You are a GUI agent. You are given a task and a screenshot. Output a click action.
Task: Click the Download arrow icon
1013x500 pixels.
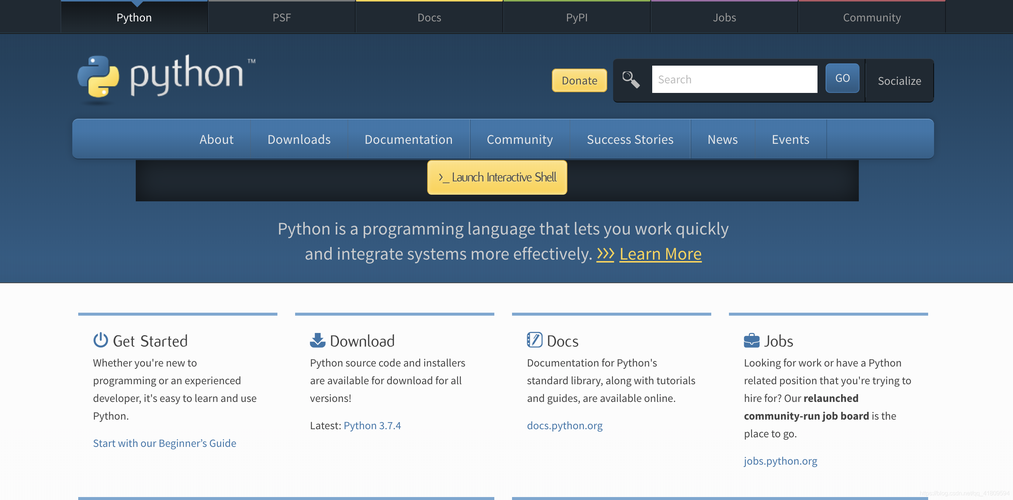317,340
